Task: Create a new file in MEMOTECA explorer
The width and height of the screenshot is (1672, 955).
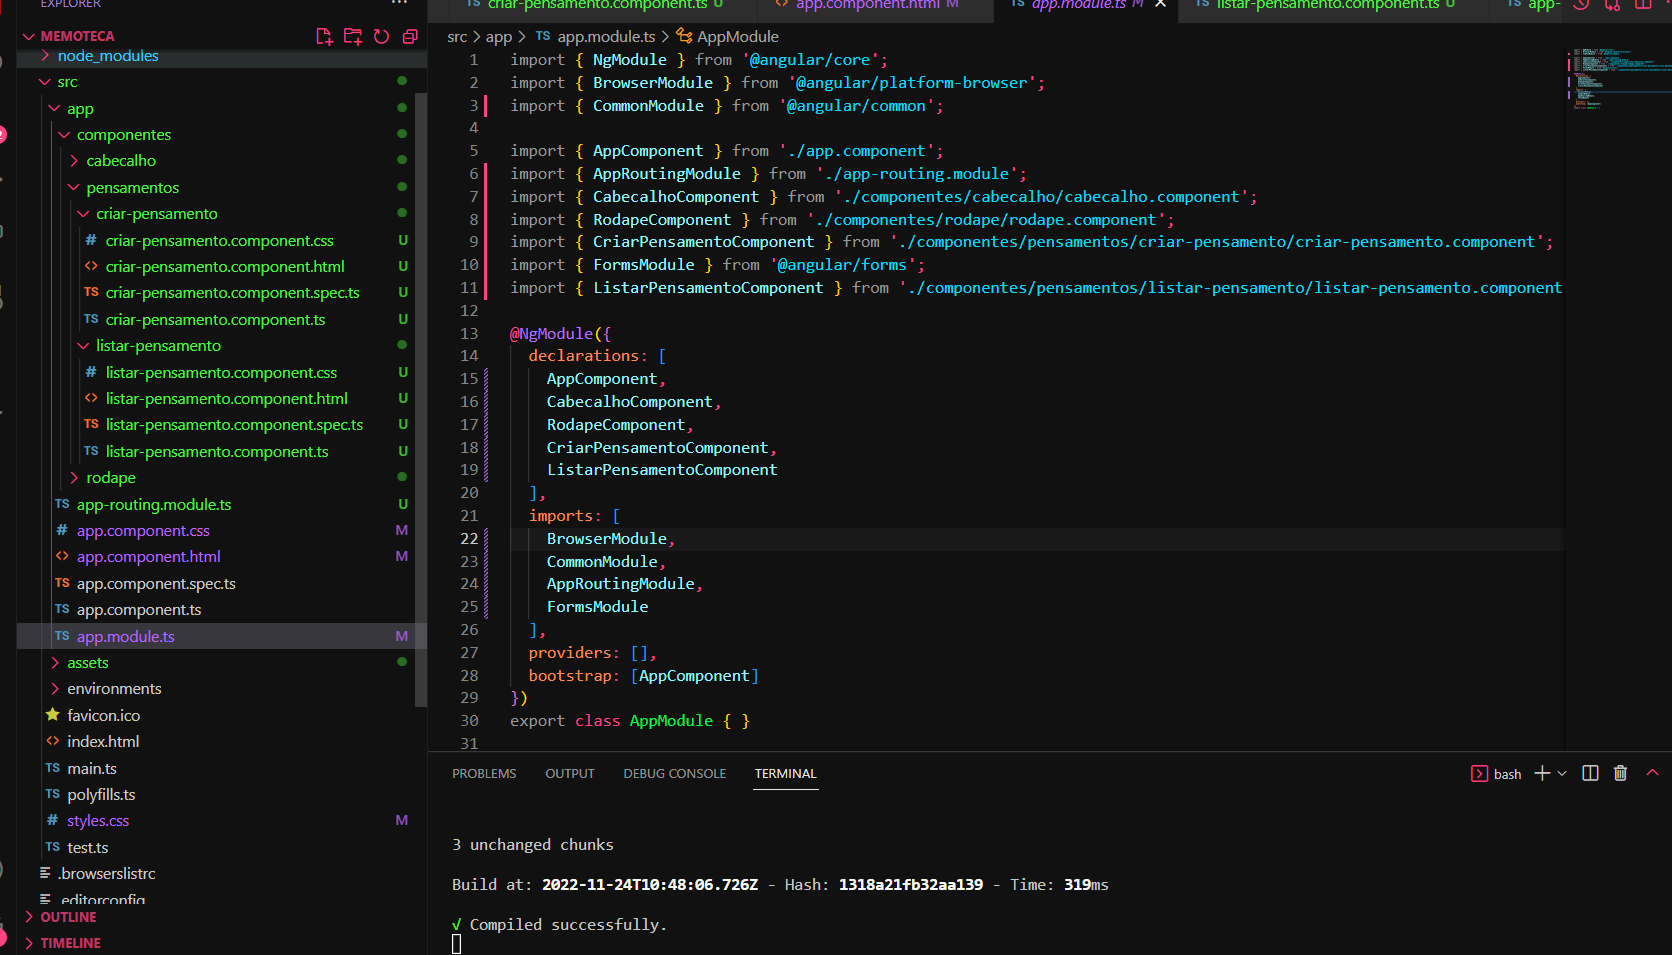Action: click(324, 36)
